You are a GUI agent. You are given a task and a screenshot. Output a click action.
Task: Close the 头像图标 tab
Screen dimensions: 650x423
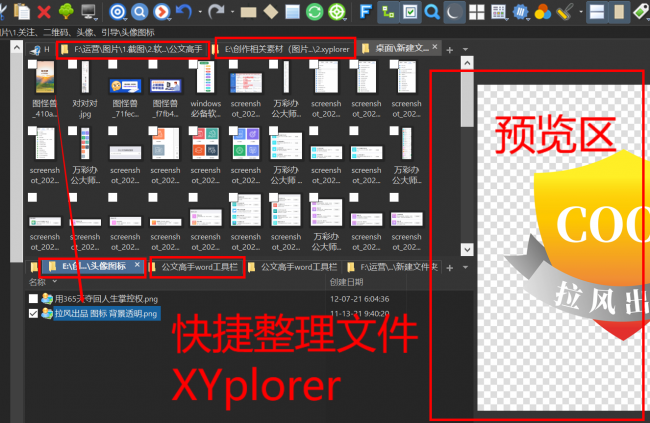137,265
